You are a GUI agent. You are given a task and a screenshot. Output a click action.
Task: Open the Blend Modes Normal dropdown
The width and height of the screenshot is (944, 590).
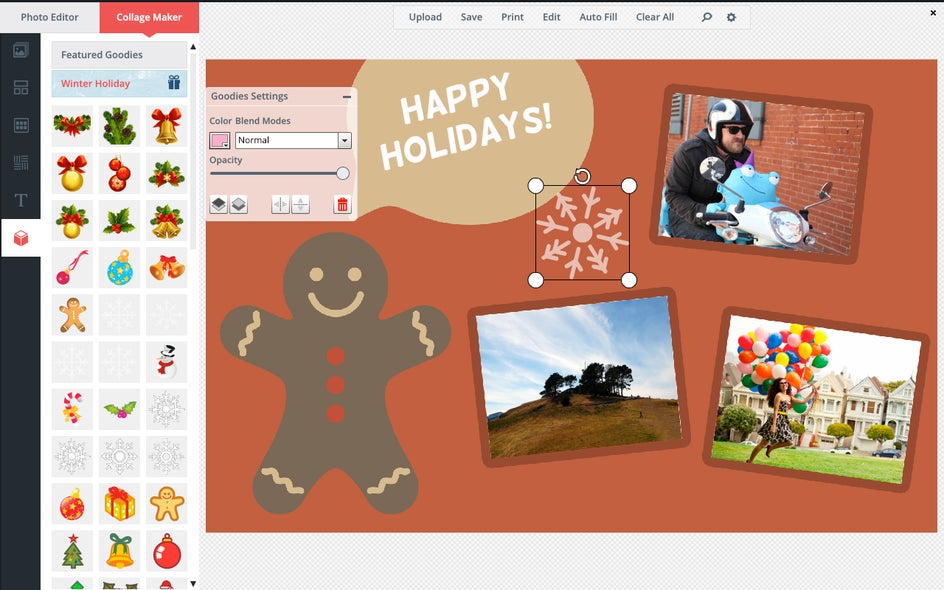tap(293, 140)
